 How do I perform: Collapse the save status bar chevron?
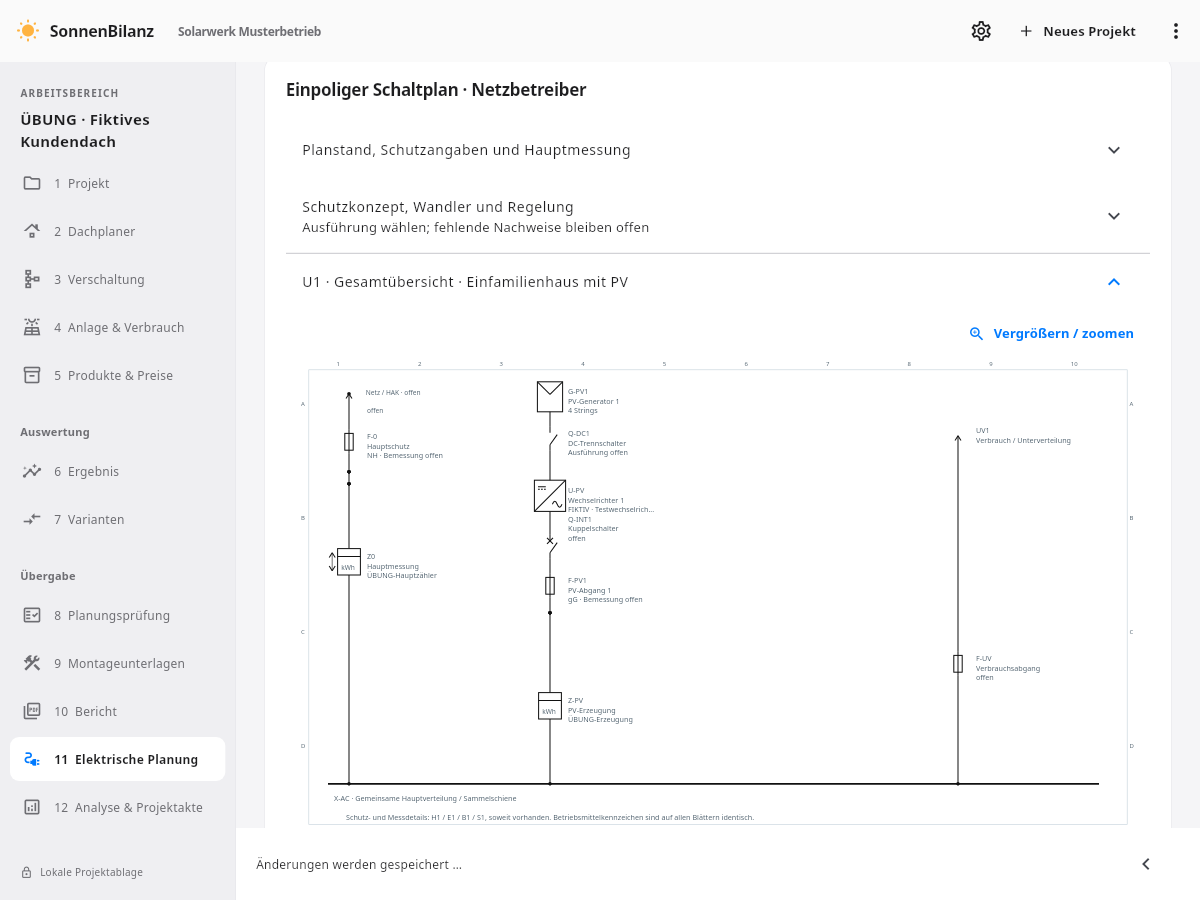tap(1146, 864)
